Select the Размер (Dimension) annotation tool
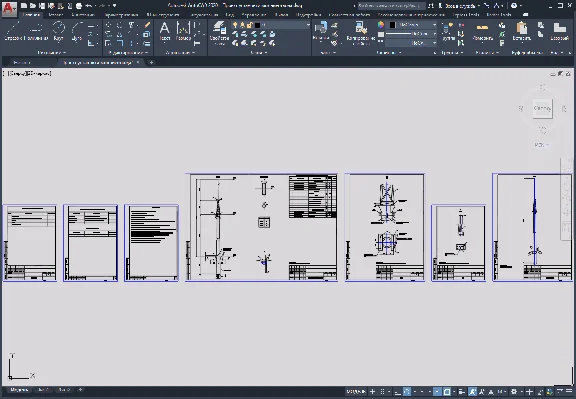This screenshot has height=399, width=576. click(x=183, y=31)
